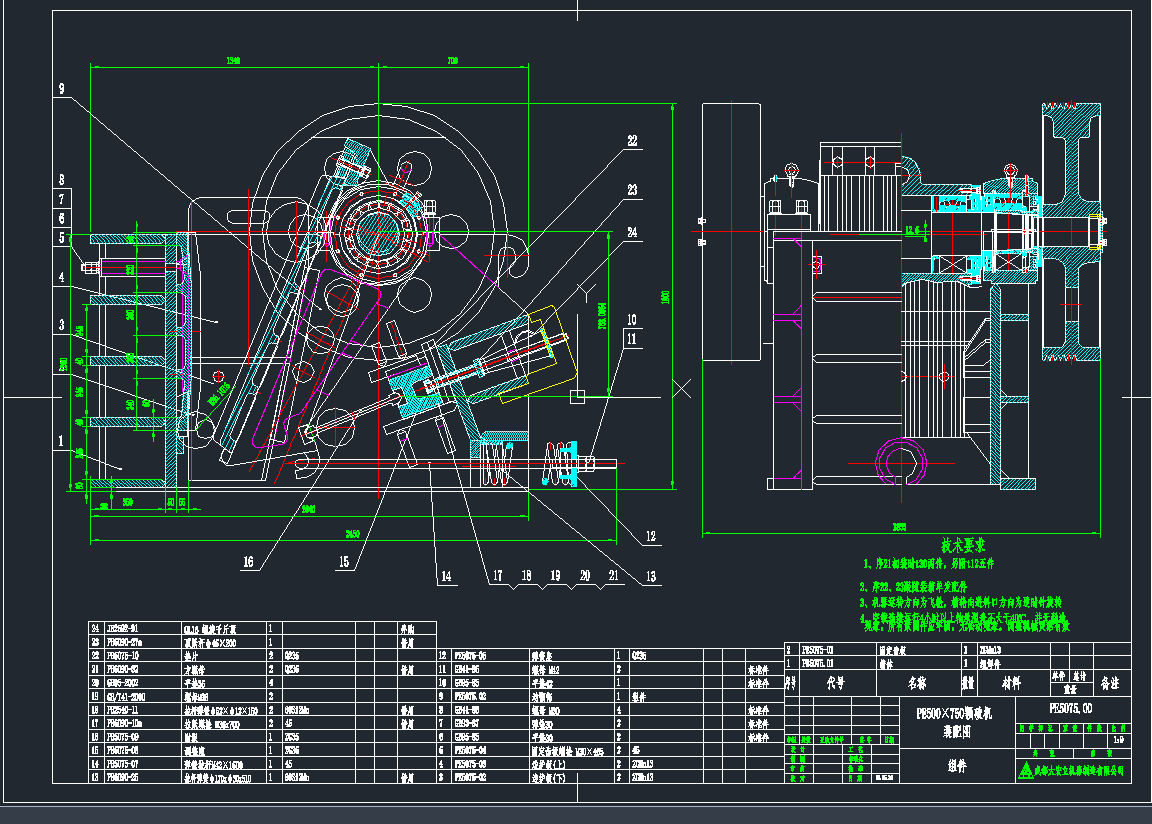
Task: Click balloon callout 22
Action: pos(632,141)
